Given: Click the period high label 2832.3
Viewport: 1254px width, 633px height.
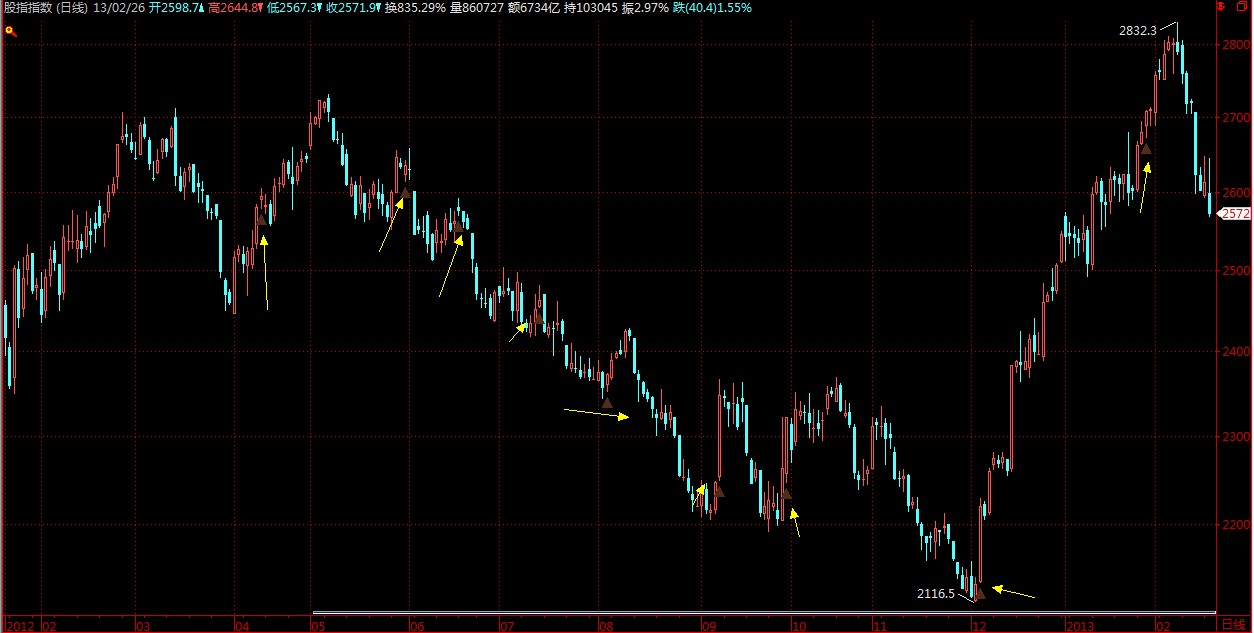Looking at the screenshot, I should pos(1138,31).
